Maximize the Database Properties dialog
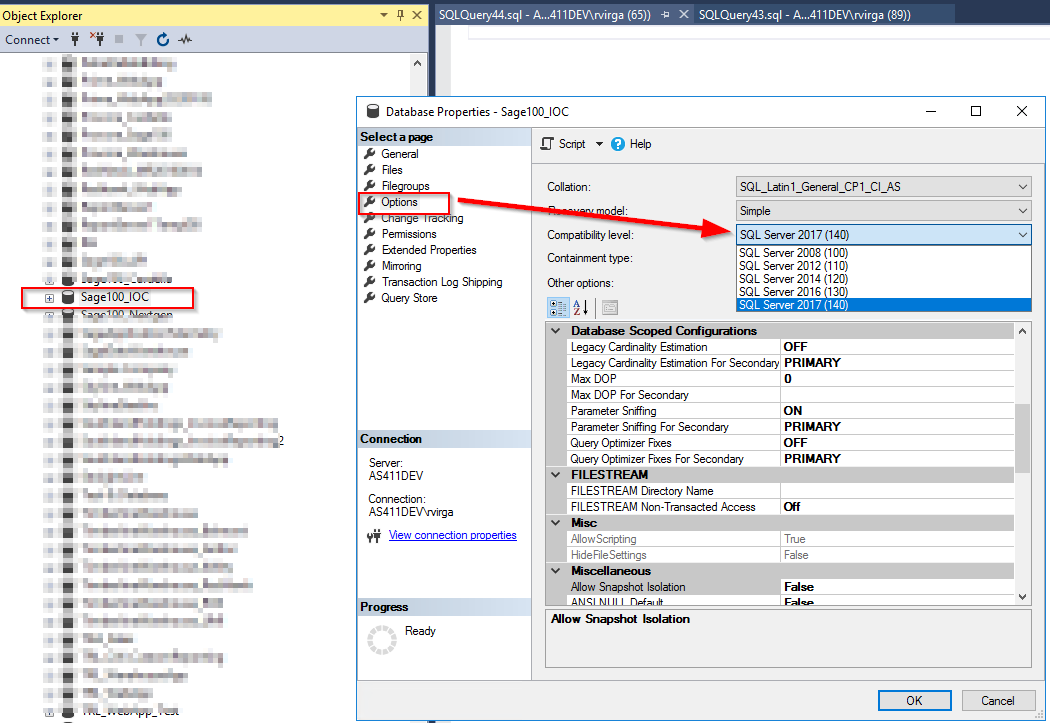Screen dimensions: 1050x723 976,111
